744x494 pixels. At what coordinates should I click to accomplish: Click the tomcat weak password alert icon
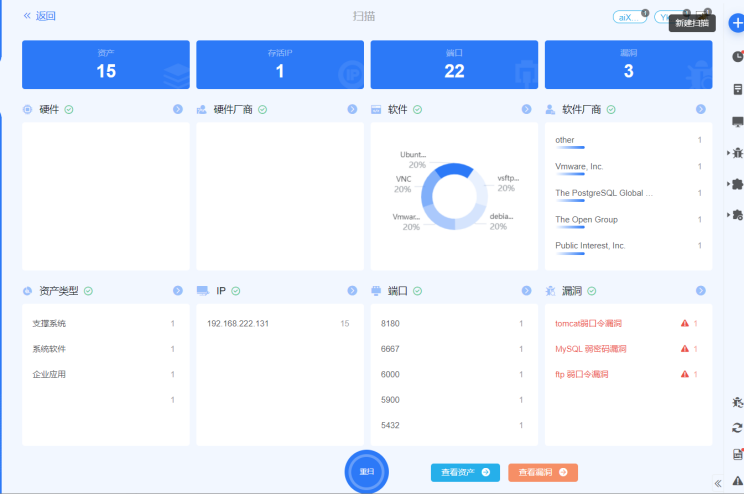tap(685, 324)
